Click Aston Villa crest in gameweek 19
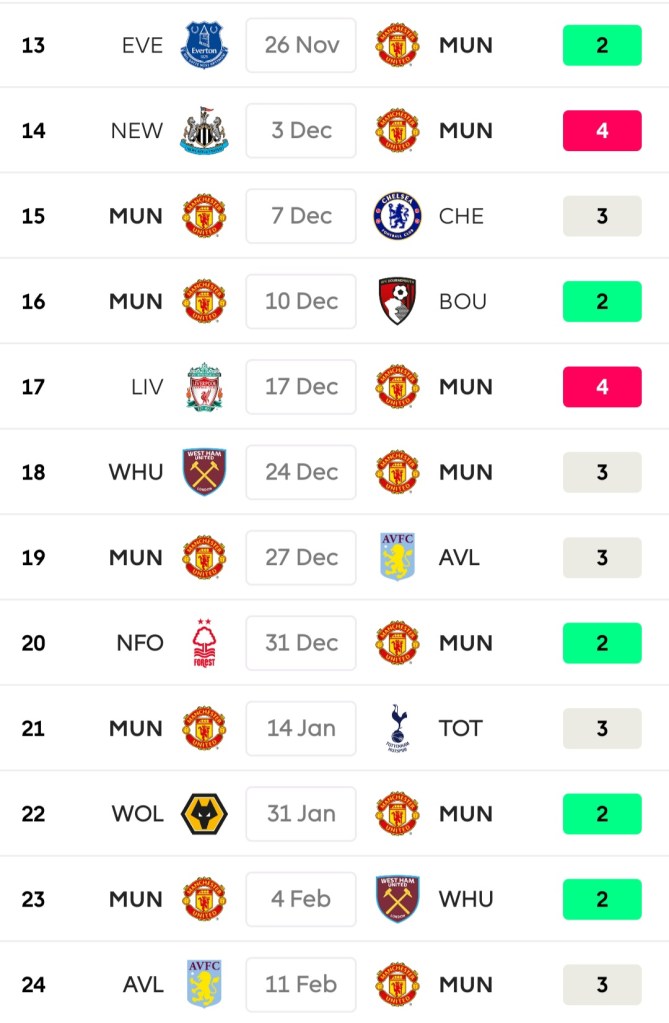 (397, 557)
